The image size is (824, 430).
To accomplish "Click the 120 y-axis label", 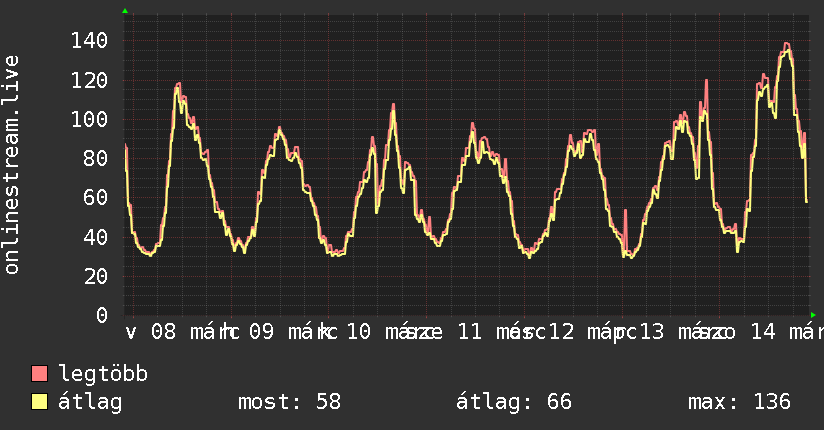I will tap(89, 80).
